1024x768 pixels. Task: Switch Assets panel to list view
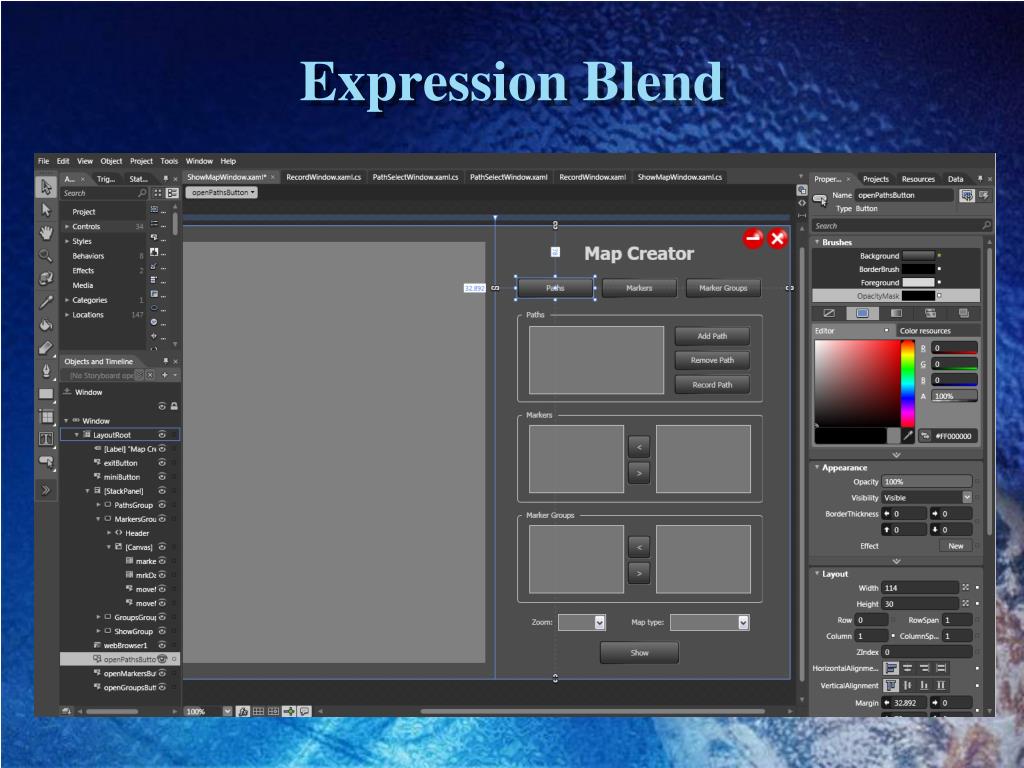pos(172,193)
